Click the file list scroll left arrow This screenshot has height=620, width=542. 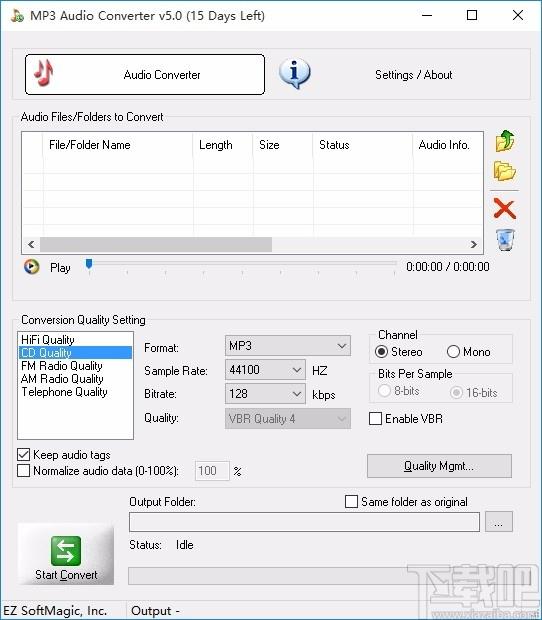click(x=31, y=244)
